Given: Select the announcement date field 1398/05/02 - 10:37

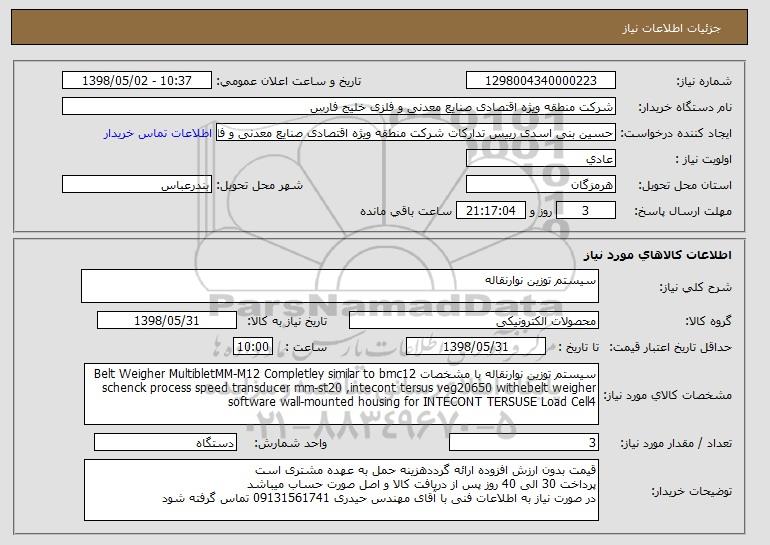Looking at the screenshot, I should (x=137, y=81).
